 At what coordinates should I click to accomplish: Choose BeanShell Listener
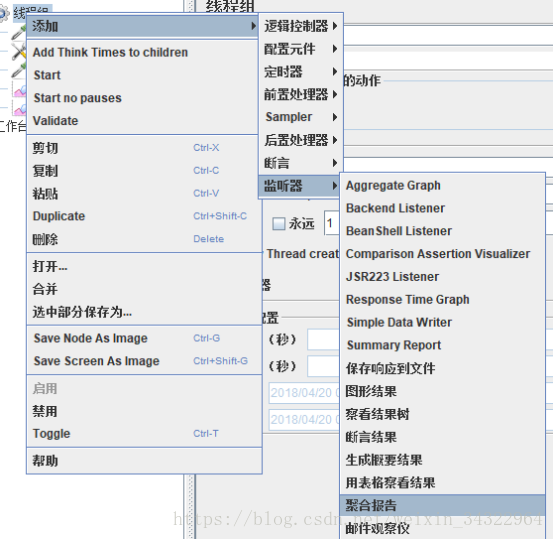[x=443, y=231]
